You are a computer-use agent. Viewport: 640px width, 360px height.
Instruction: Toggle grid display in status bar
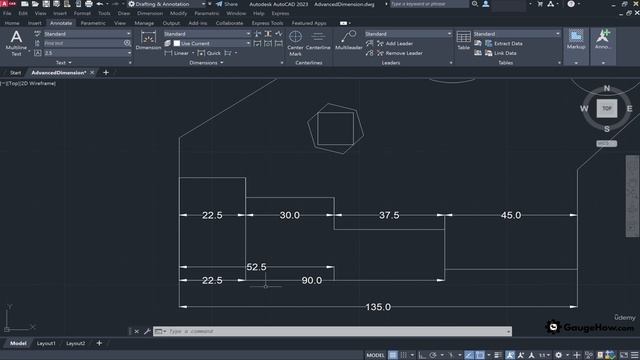393,355
